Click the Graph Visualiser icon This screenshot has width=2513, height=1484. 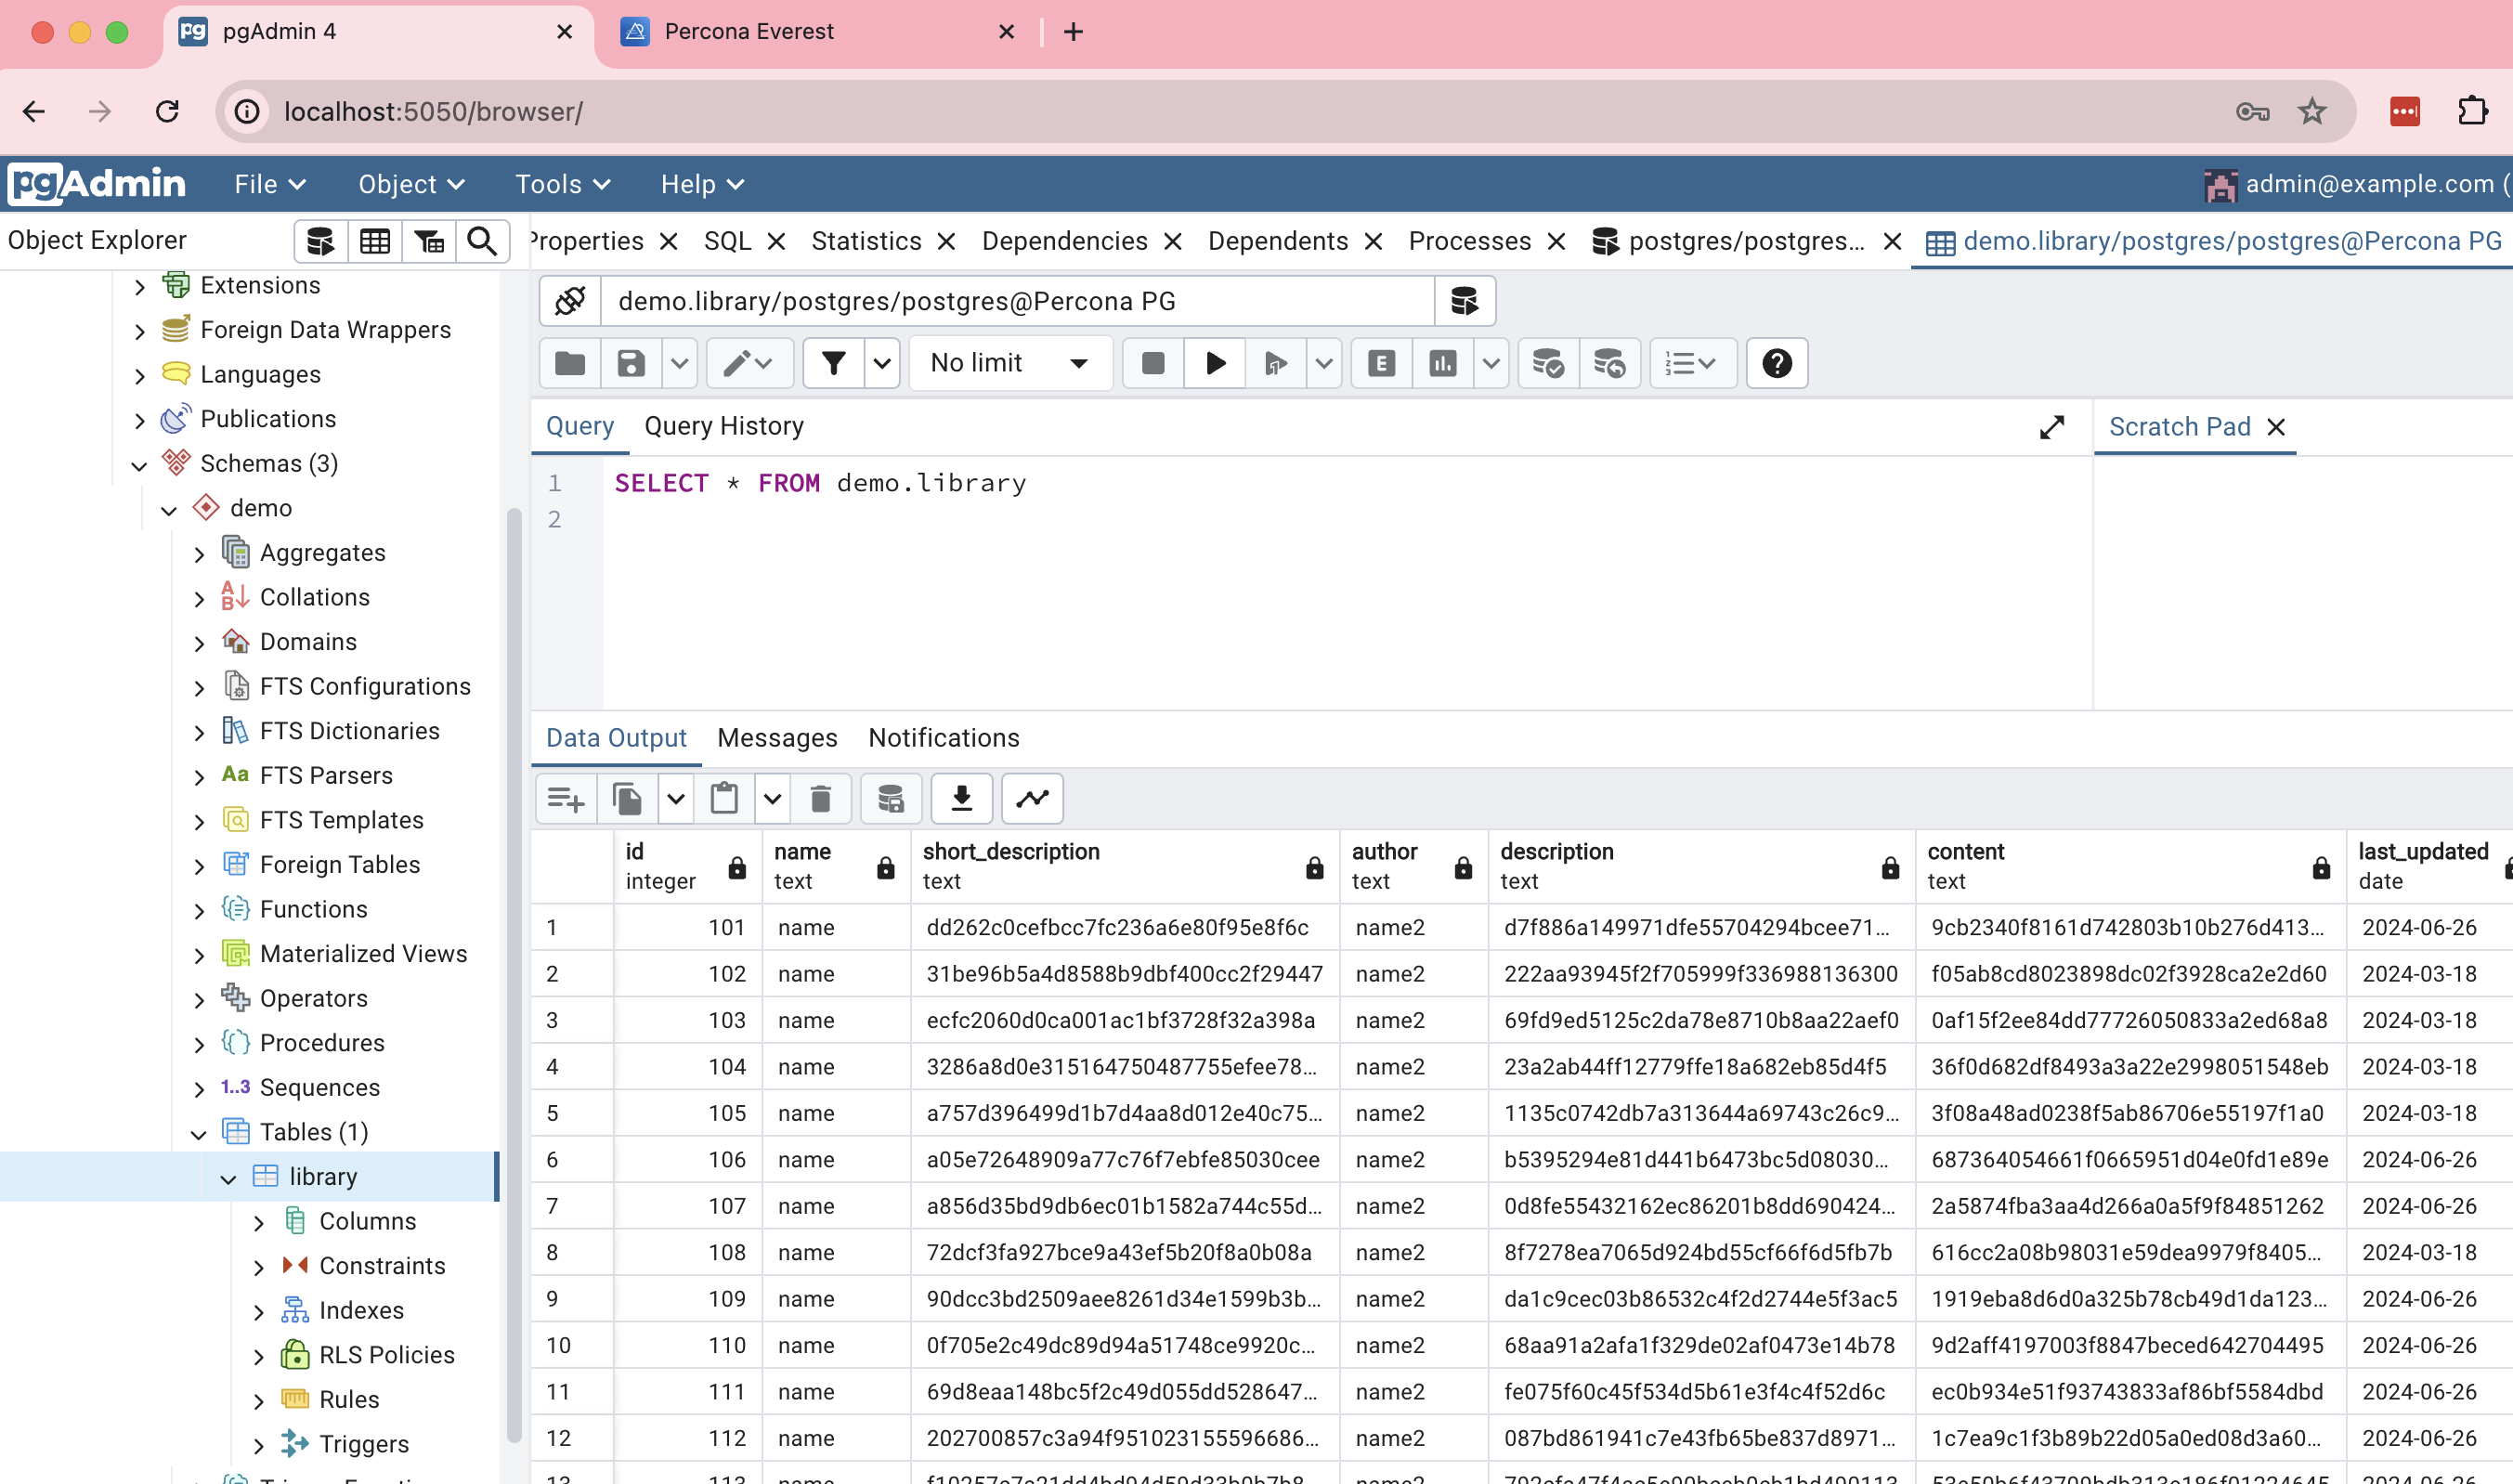coord(1032,798)
